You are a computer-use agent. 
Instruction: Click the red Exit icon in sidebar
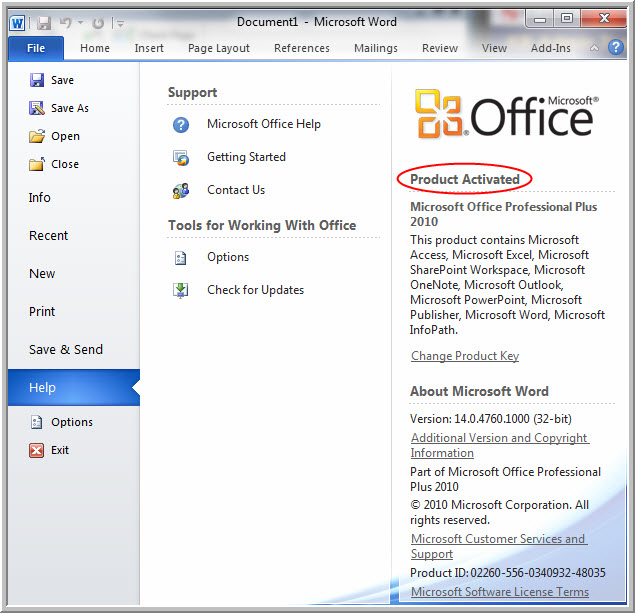tap(36, 450)
